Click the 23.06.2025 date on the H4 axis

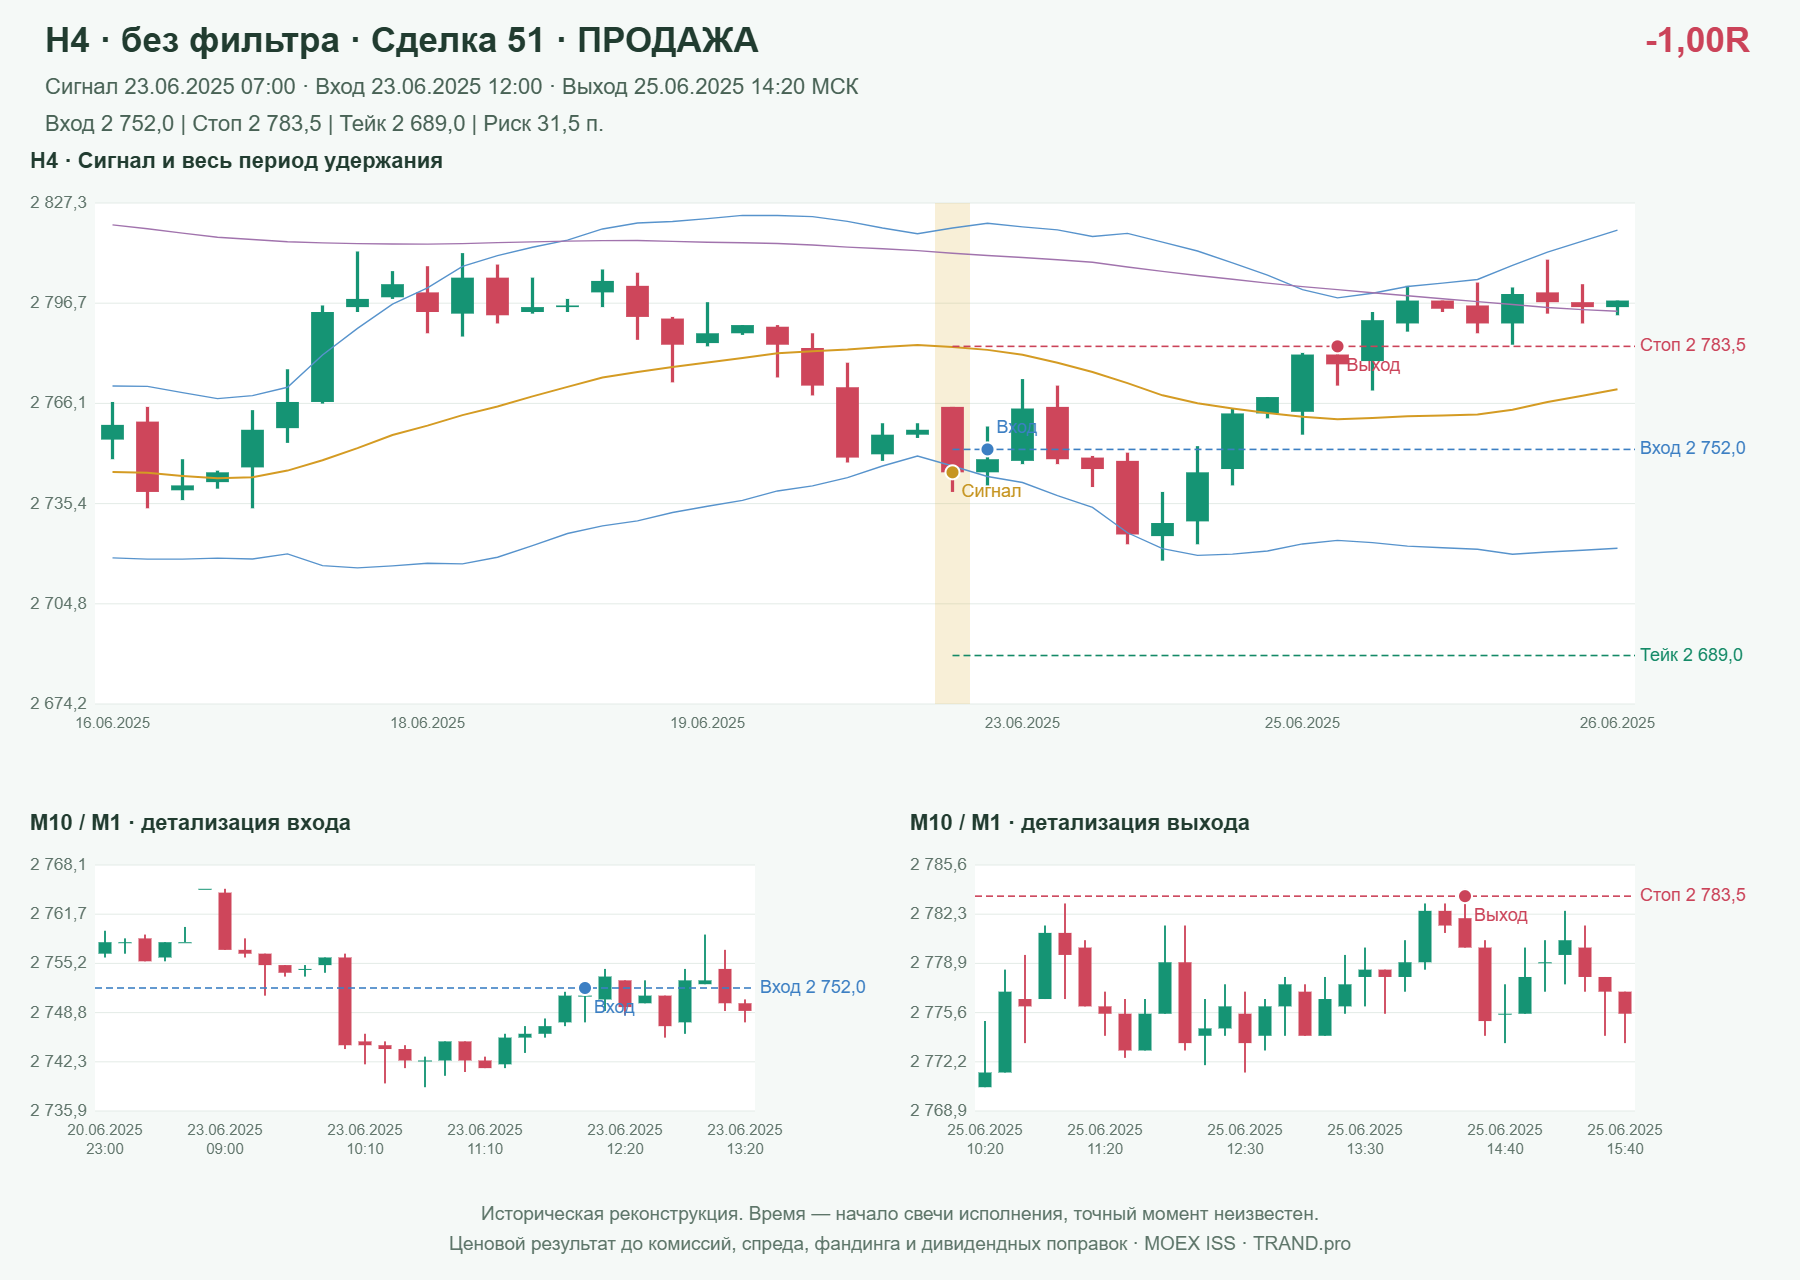point(1022,723)
